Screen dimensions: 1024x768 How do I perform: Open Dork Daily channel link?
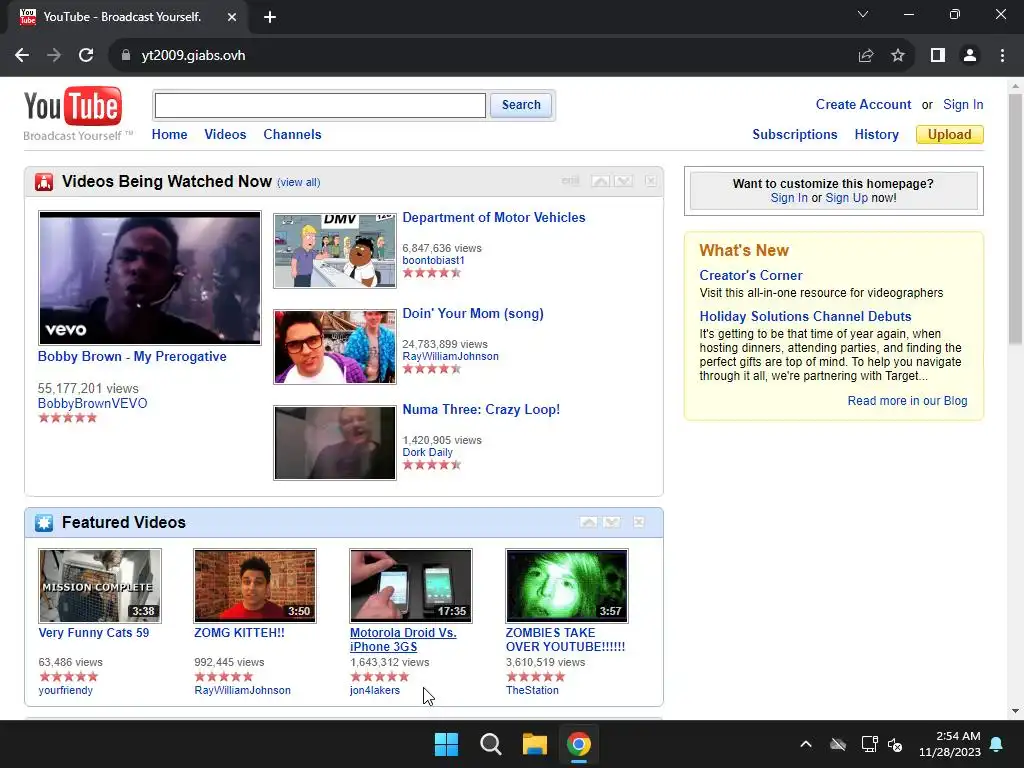pos(427,452)
